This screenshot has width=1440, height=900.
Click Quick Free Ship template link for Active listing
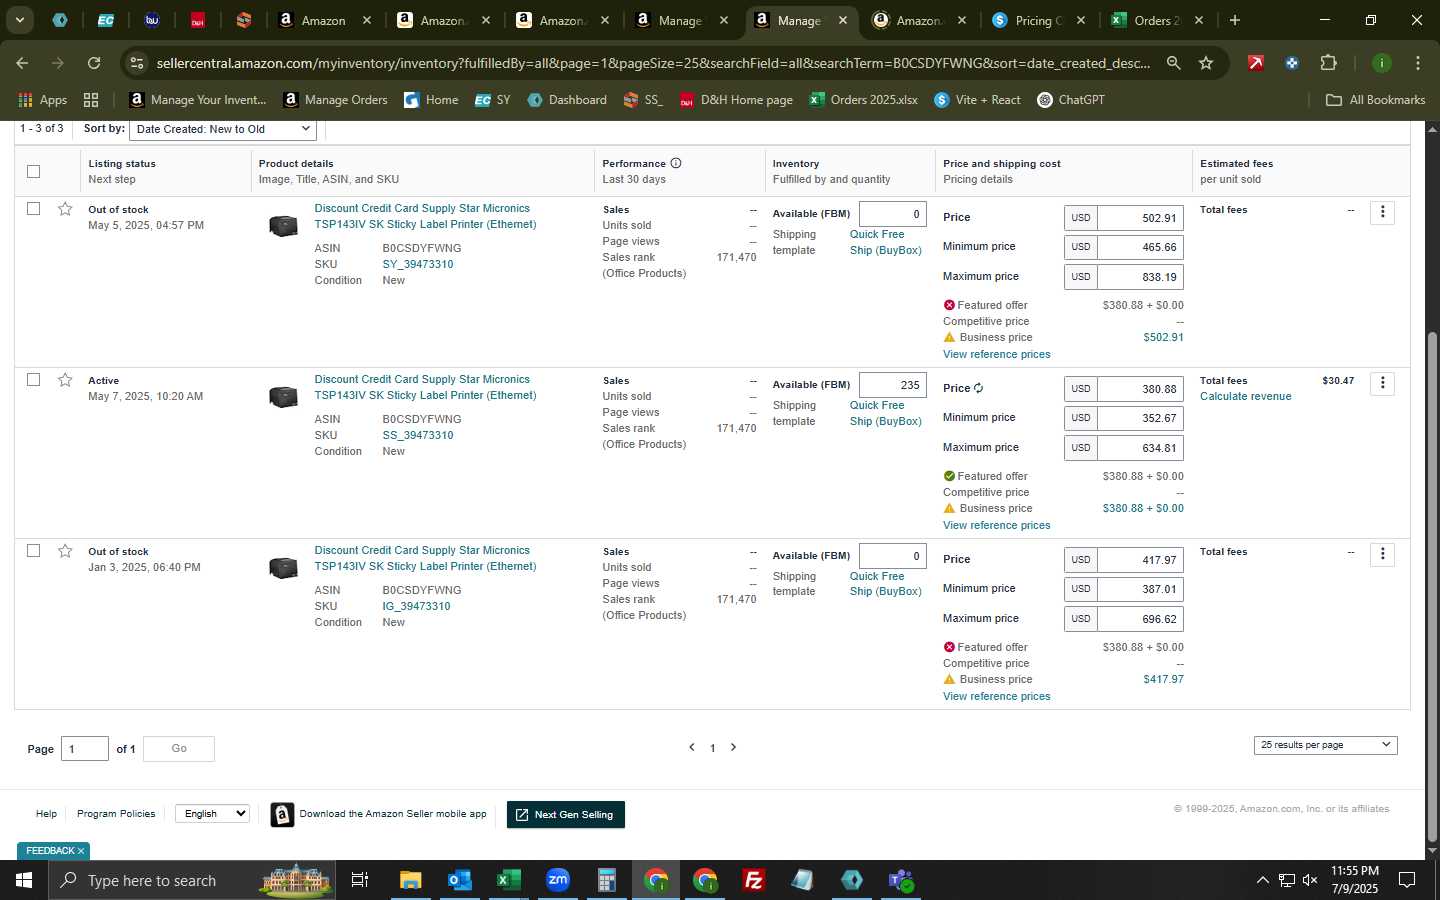(885, 413)
